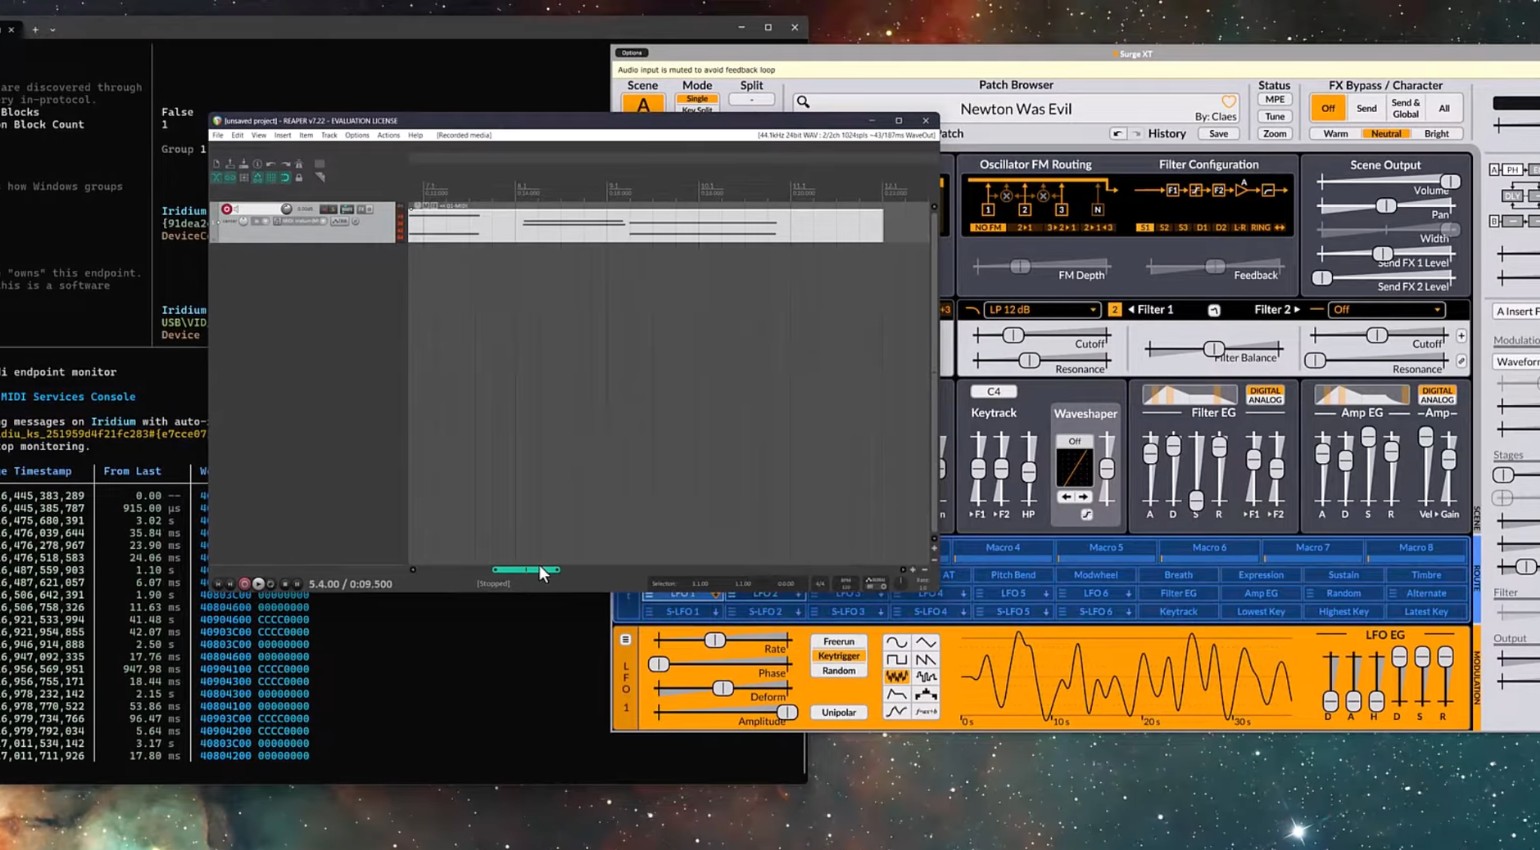Open the Options menu in REAPER

357,135
